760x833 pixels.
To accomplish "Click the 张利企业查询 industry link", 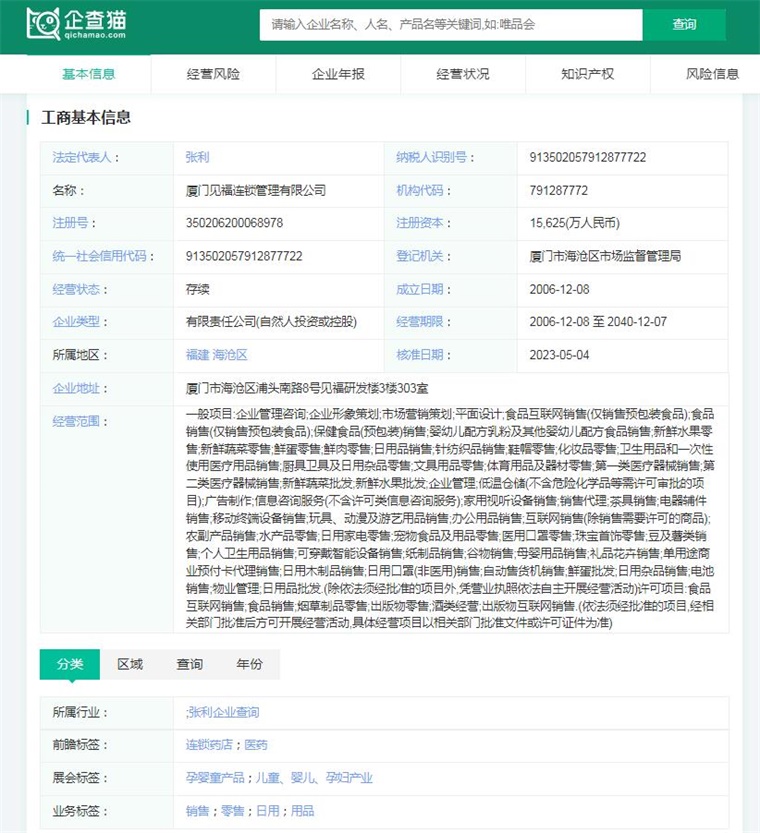I will tap(223, 712).
